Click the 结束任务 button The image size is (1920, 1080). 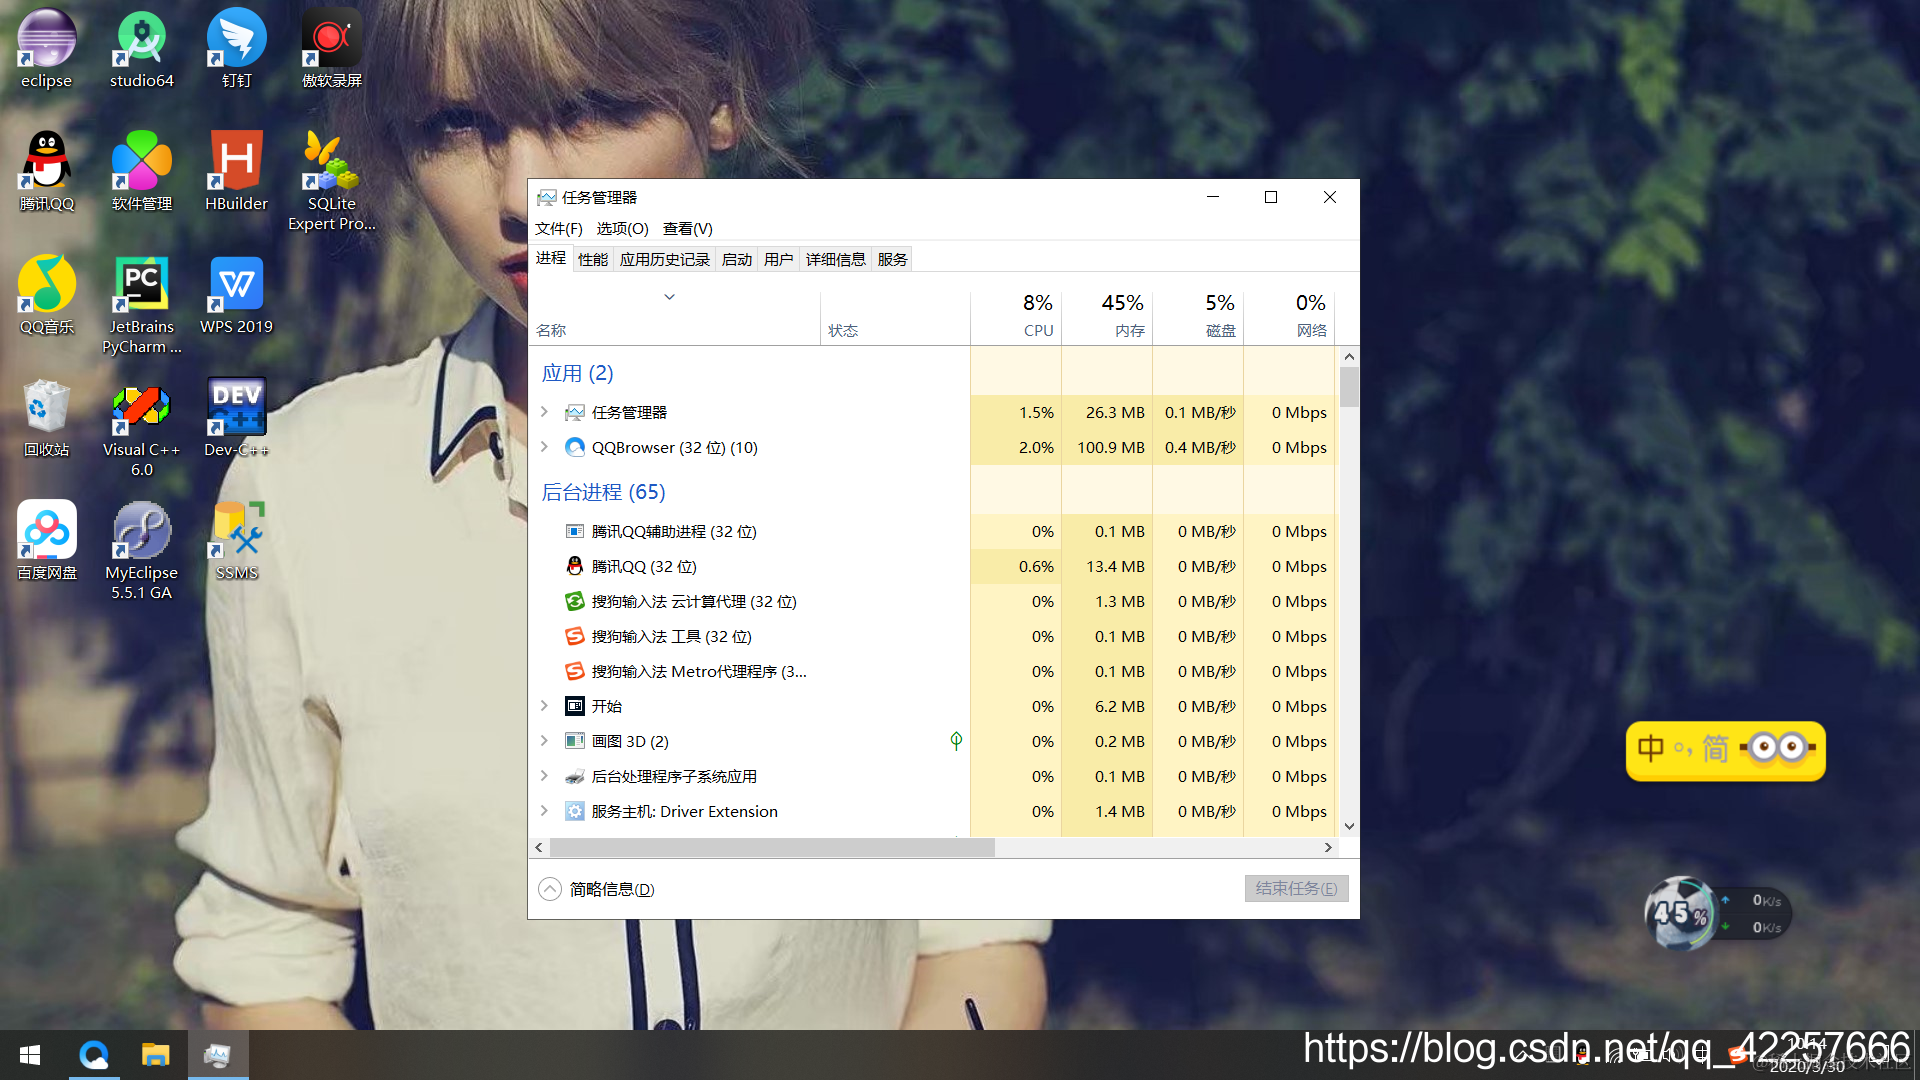point(1296,888)
